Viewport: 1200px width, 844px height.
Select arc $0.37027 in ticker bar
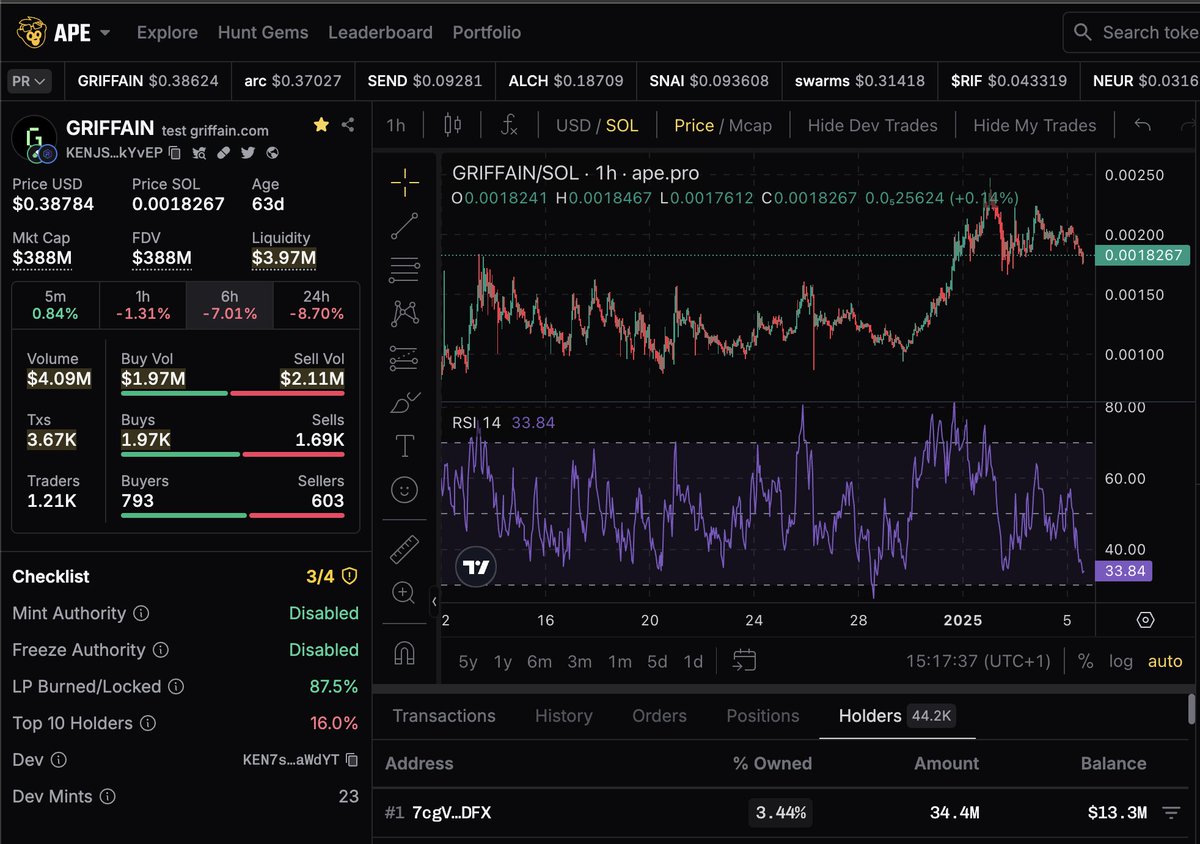point(293,81)
